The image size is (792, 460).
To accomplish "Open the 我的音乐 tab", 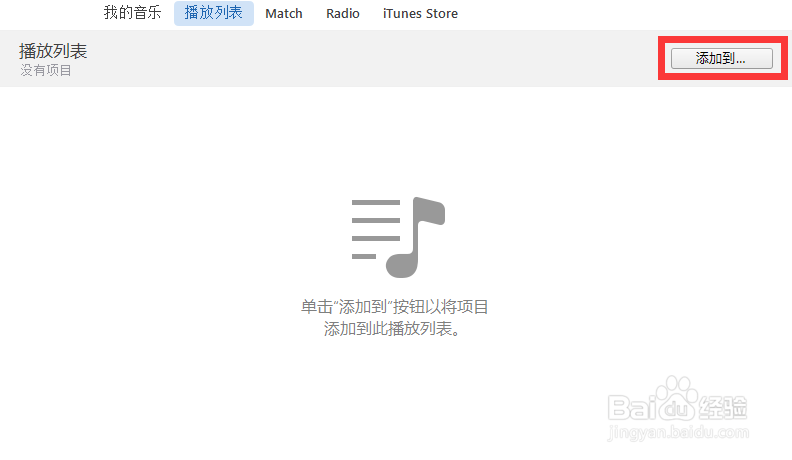I will tap(132, 13).
